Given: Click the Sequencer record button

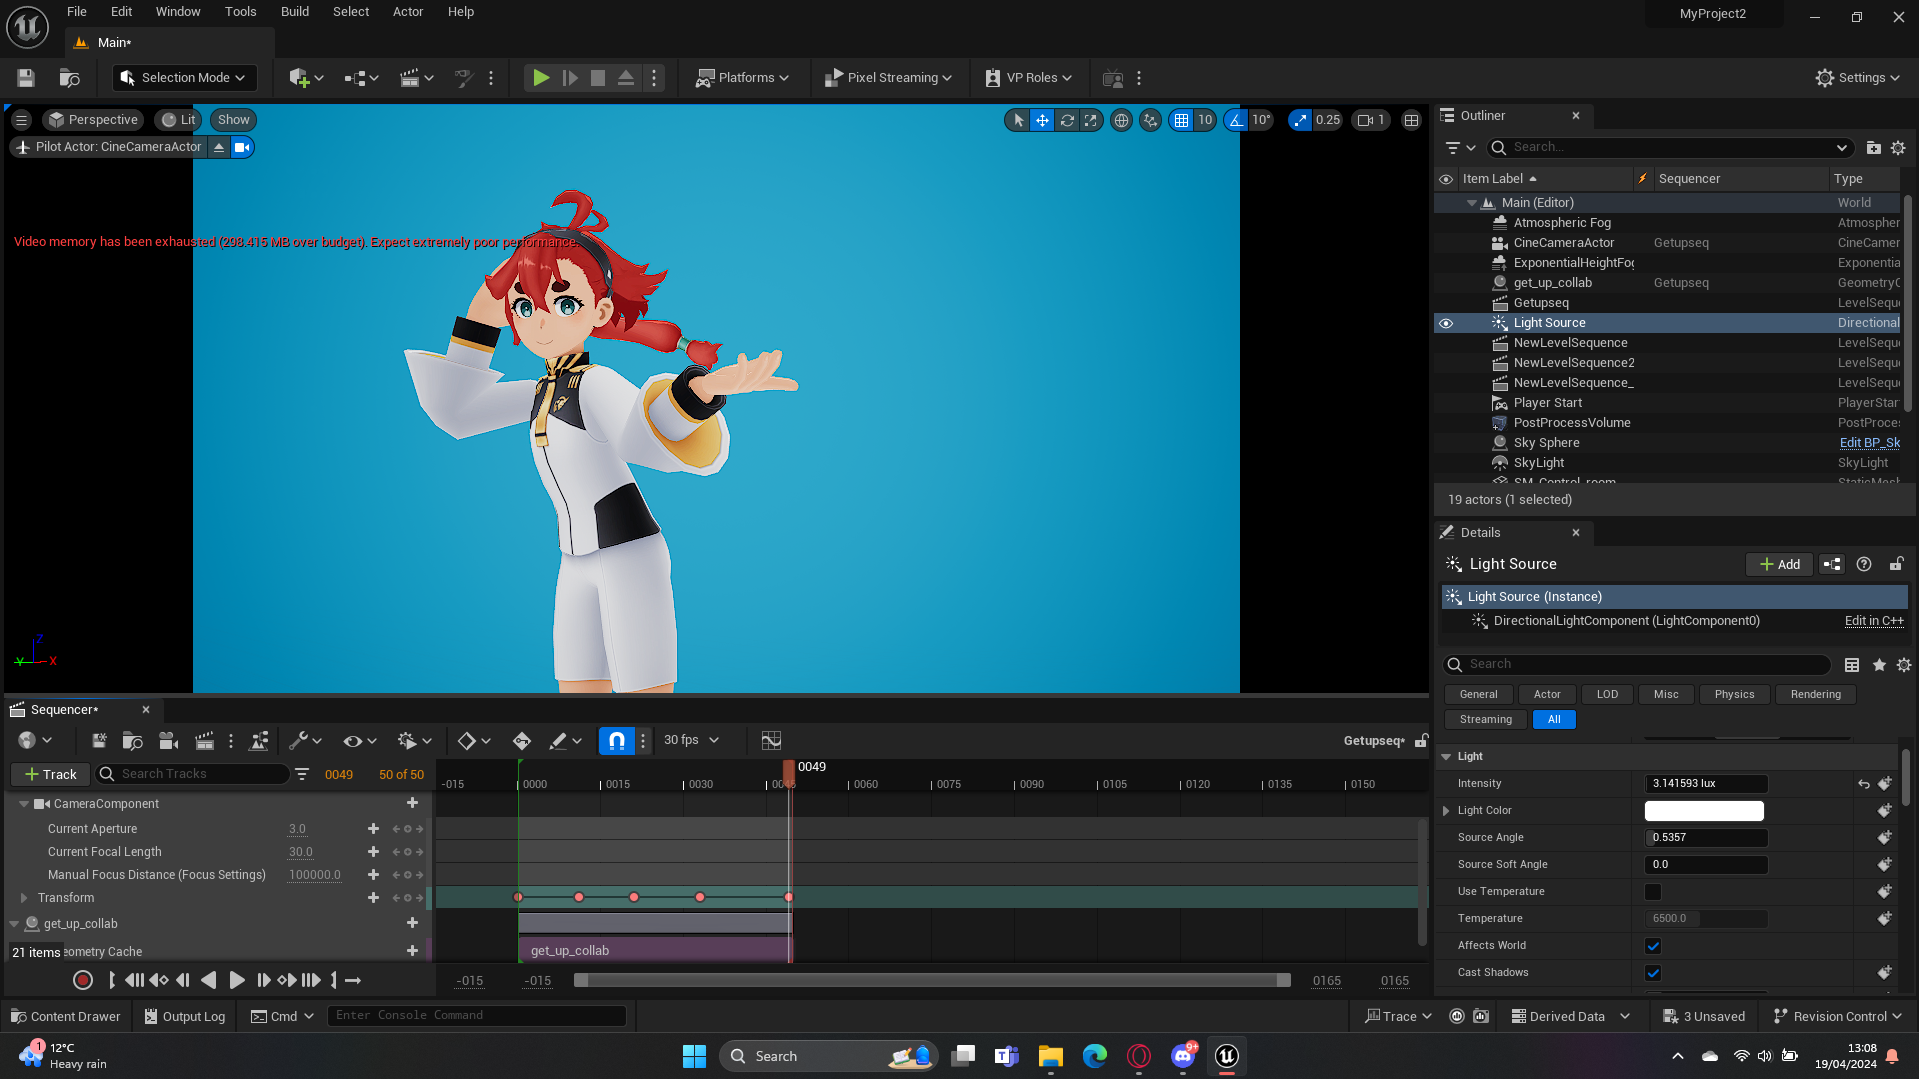Looking at the screenshot, I should [83, 981].
